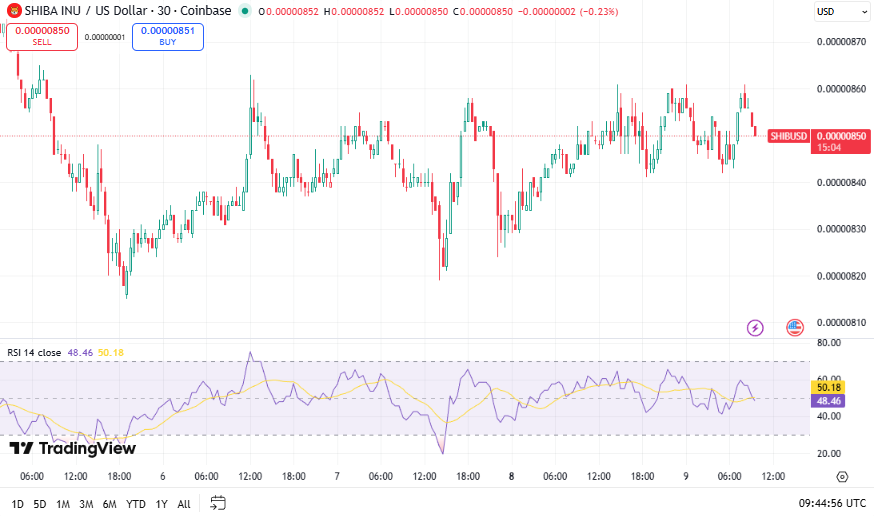
Task: Click the price change -0.00000002 (-0.23%)
Action: pyautogui.click(x=568, y=11)
